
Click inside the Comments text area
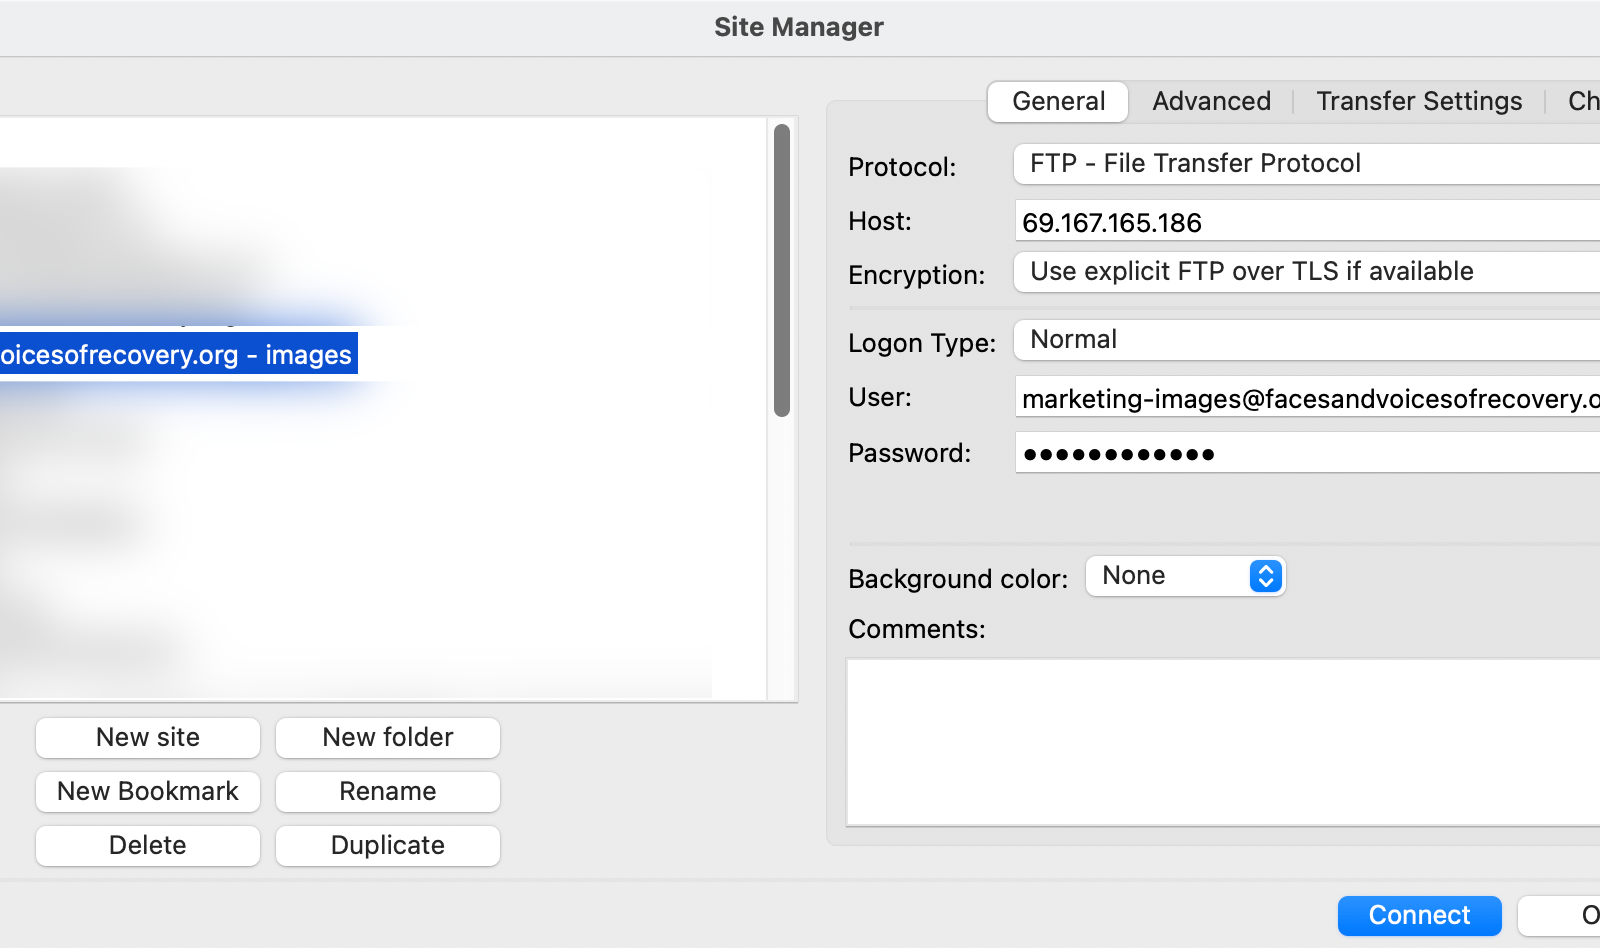pyautogui.click(x=1222, y=741)
